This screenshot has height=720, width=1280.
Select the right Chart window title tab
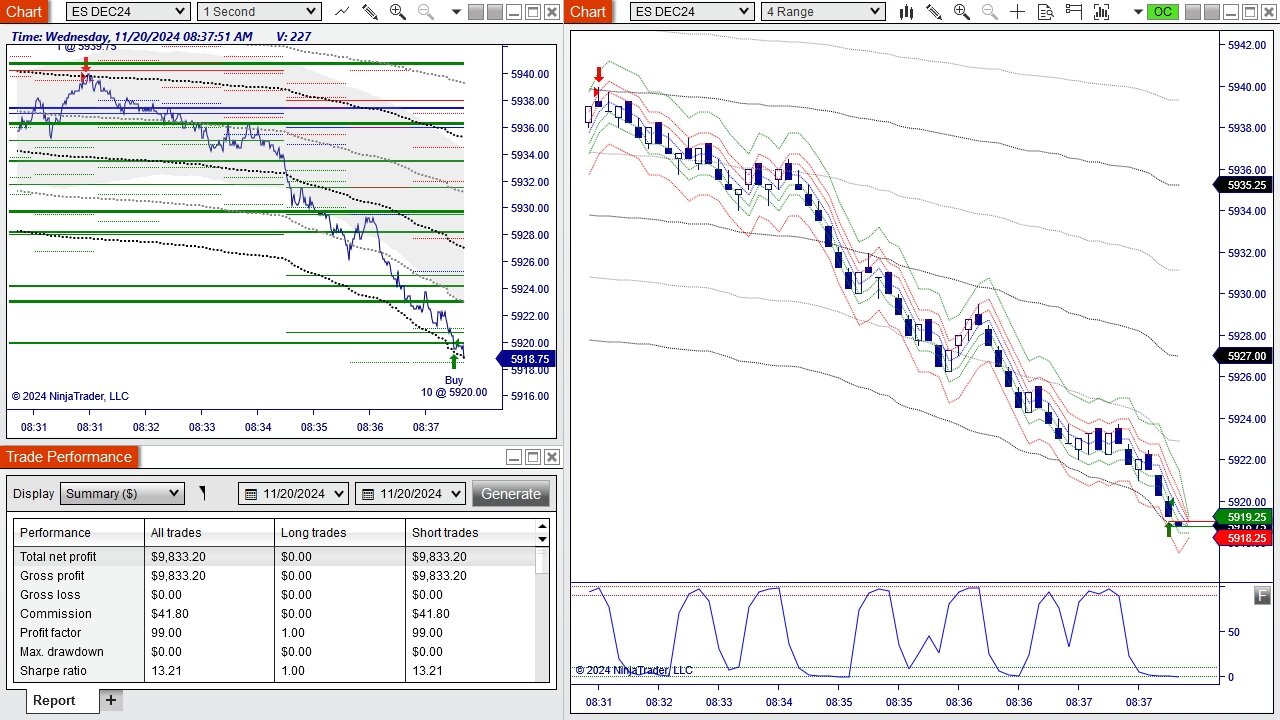[588, 12]
